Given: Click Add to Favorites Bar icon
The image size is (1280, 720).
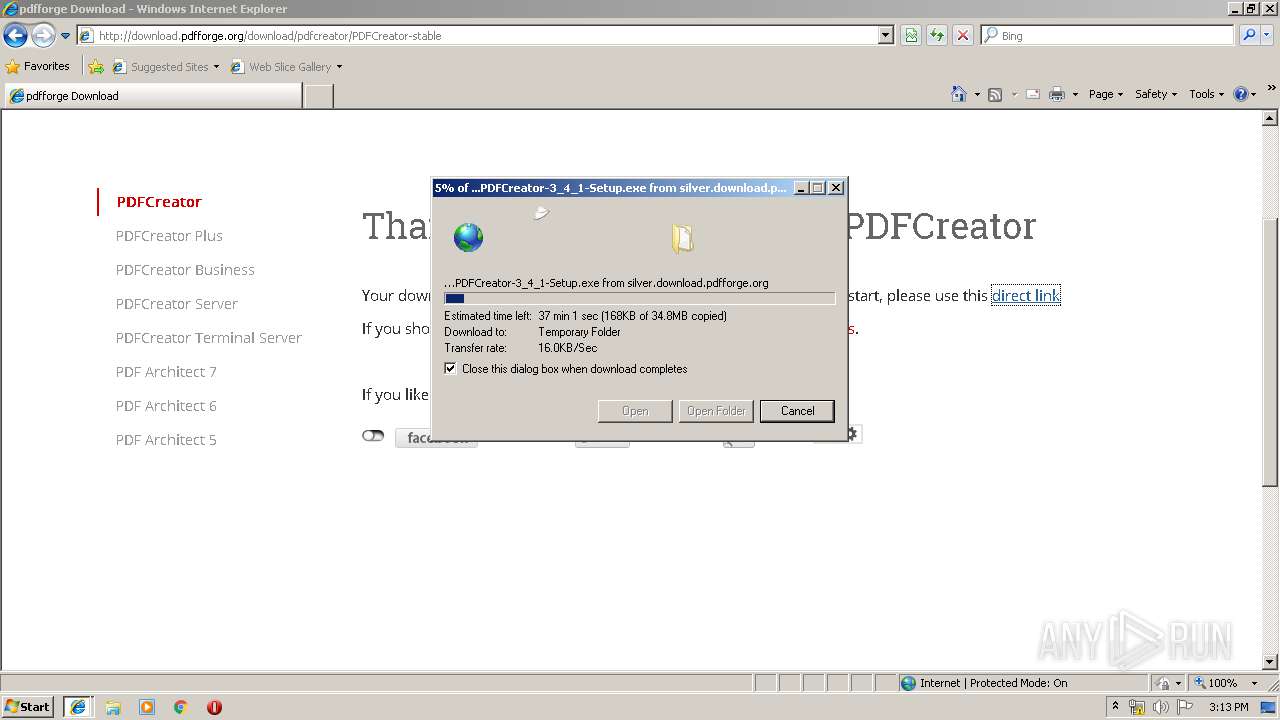Looking at the screenshot, I should 96,67.
